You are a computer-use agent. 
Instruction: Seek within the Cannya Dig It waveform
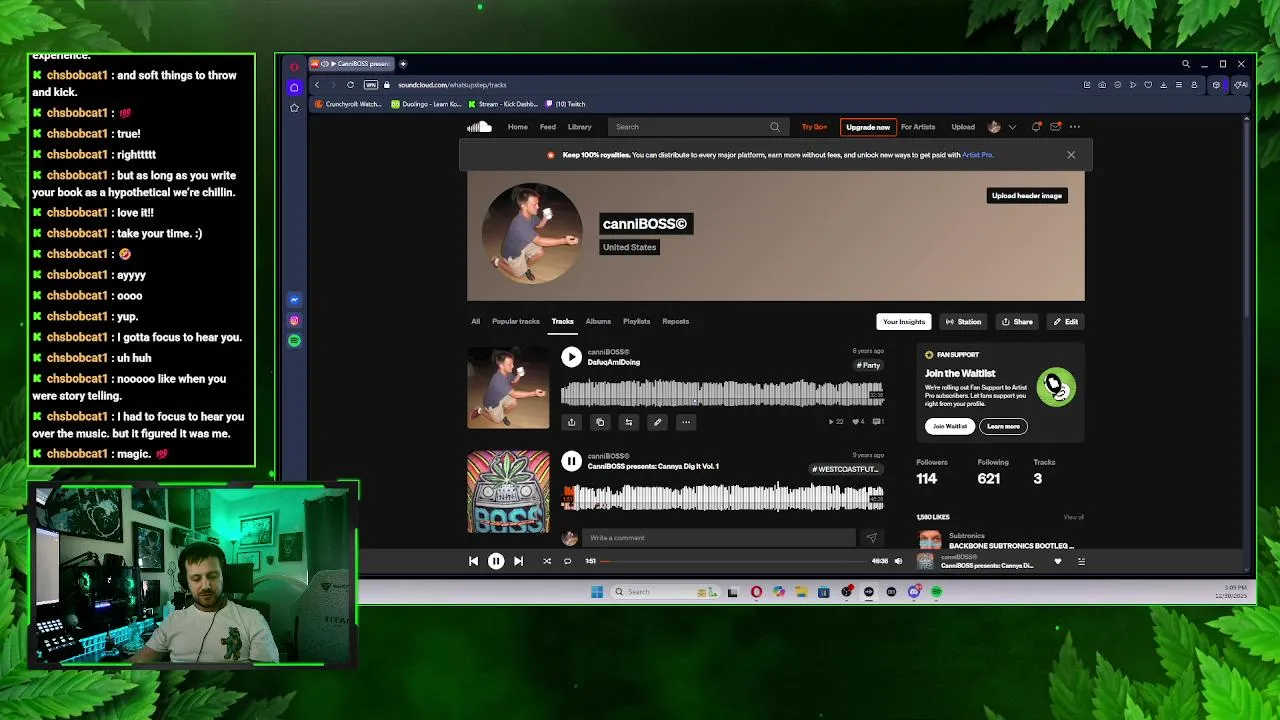tap(722, 497)
